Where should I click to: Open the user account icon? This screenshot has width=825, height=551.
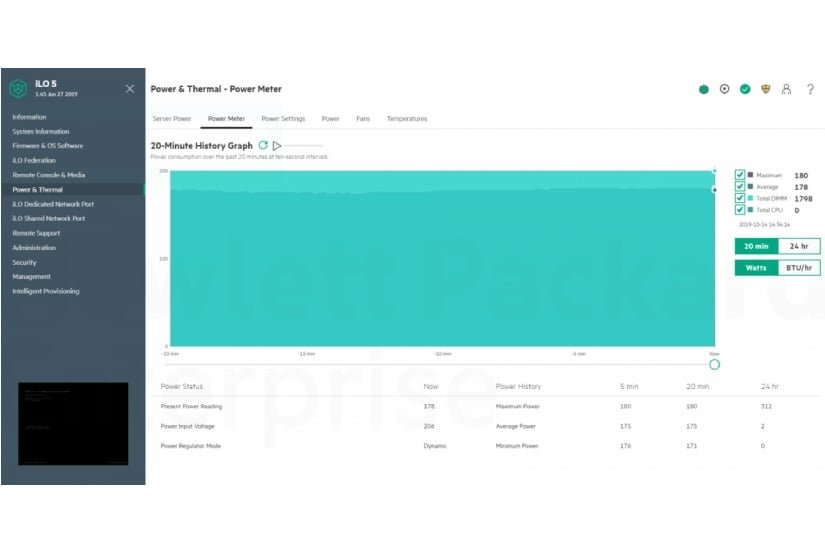click(x=786, y=89)
